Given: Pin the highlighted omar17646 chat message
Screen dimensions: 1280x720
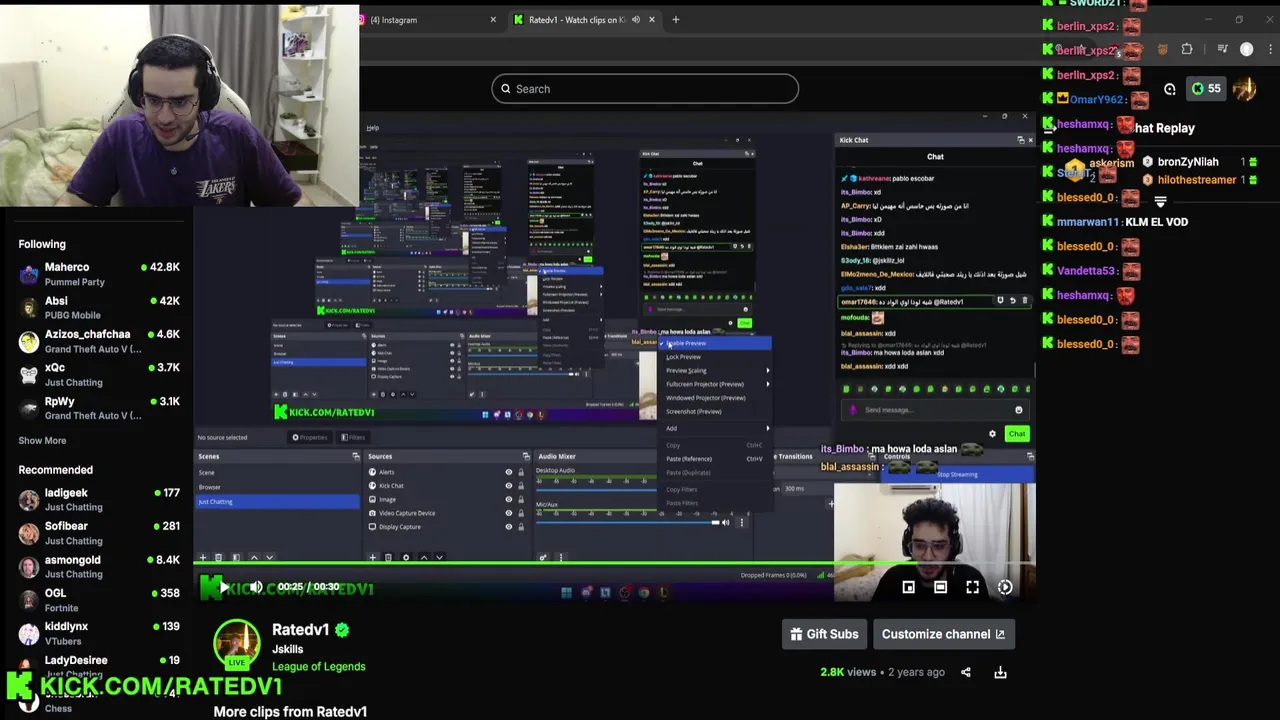Looking at the screenshot, I should [x=1000, y=301].
